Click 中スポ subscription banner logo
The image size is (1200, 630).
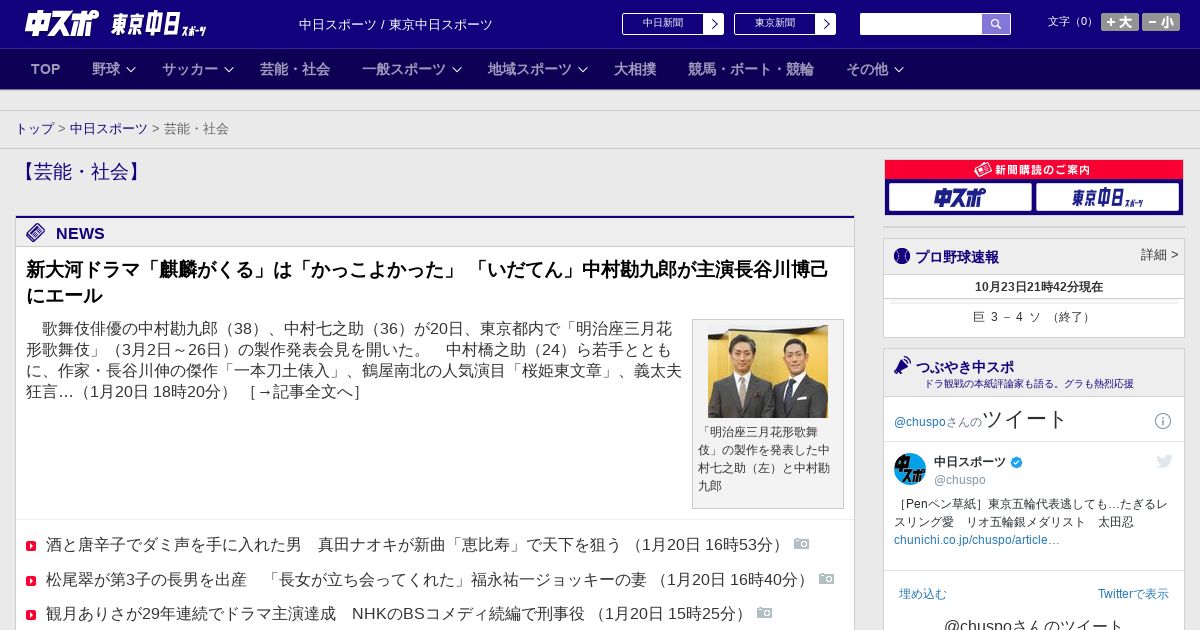[x=960, y=197]
